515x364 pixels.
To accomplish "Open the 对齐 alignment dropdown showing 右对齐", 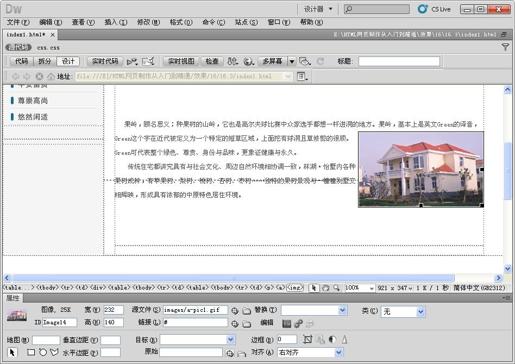I will (339, 352).
